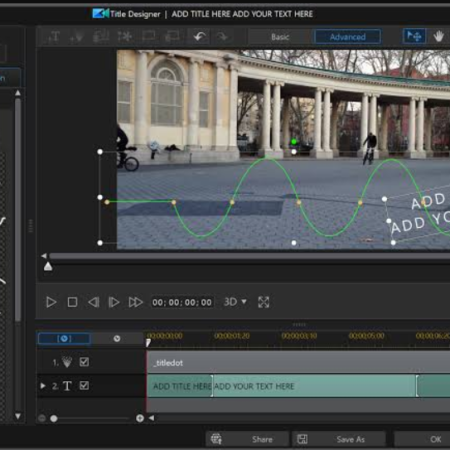
Task: Click the timeline scroll left arrow
Action: point(151,418)
